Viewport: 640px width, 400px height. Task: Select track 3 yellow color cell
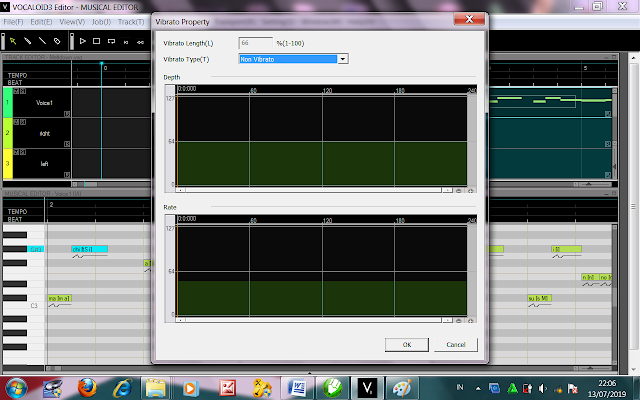point(8,163)
